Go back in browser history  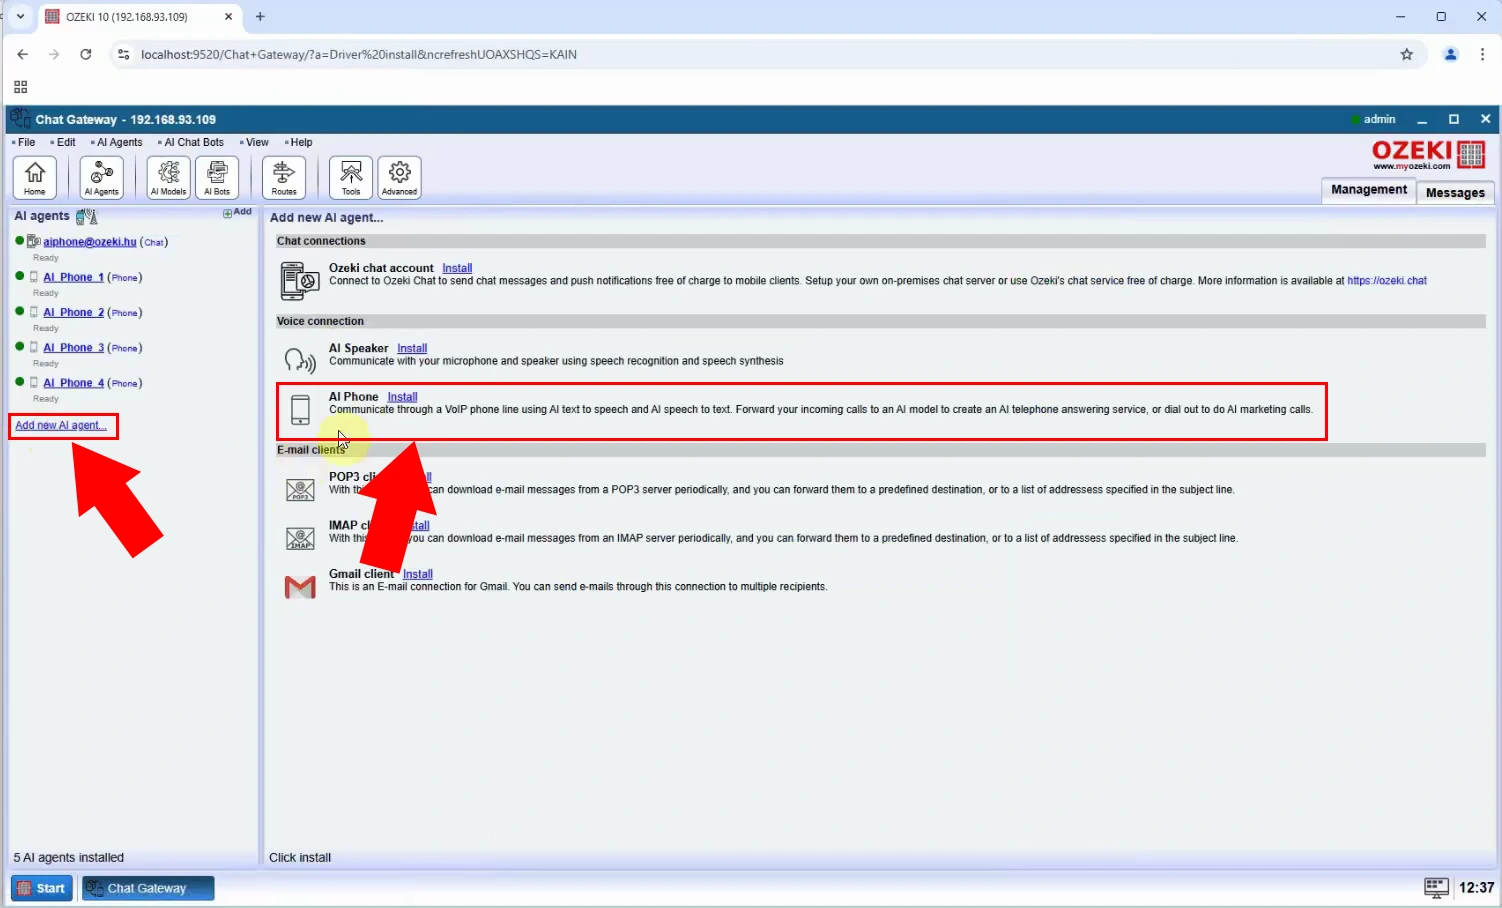pyautogui.click(x=22, y=54)
